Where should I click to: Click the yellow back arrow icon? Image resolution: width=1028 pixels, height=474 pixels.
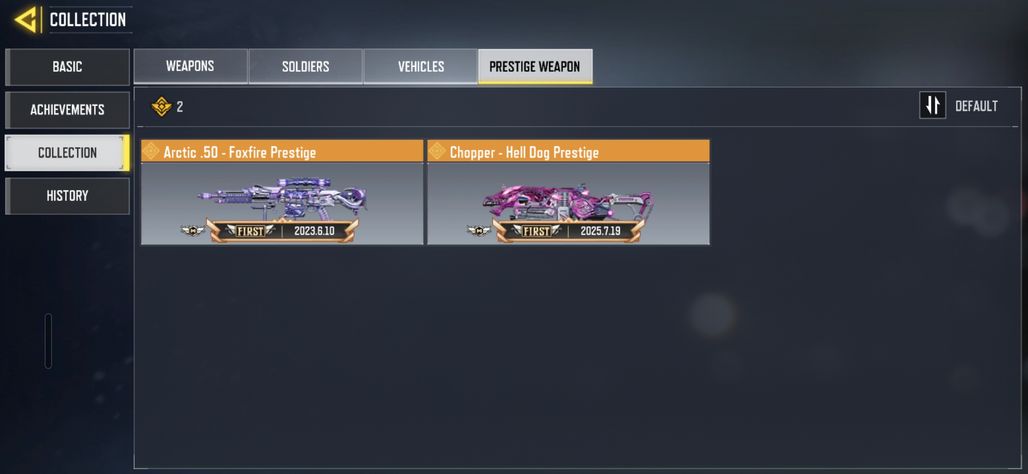coord(25,20)
